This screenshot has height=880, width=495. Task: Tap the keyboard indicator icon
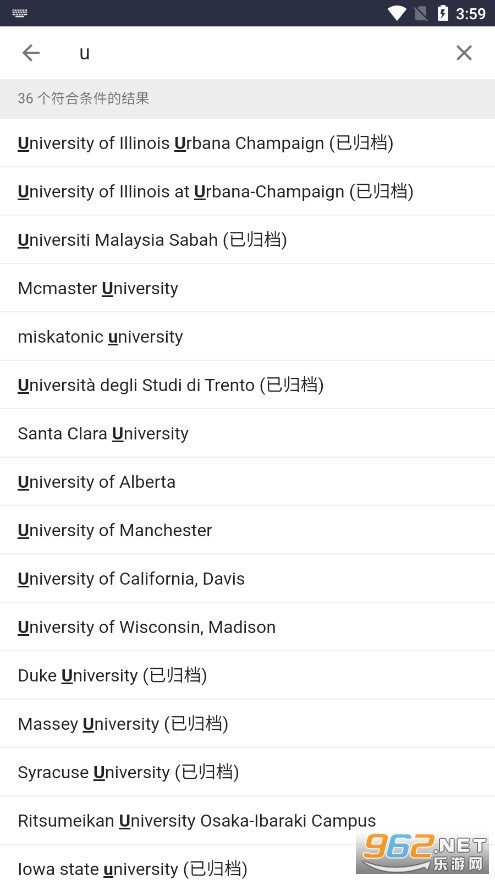pos(20,13)
